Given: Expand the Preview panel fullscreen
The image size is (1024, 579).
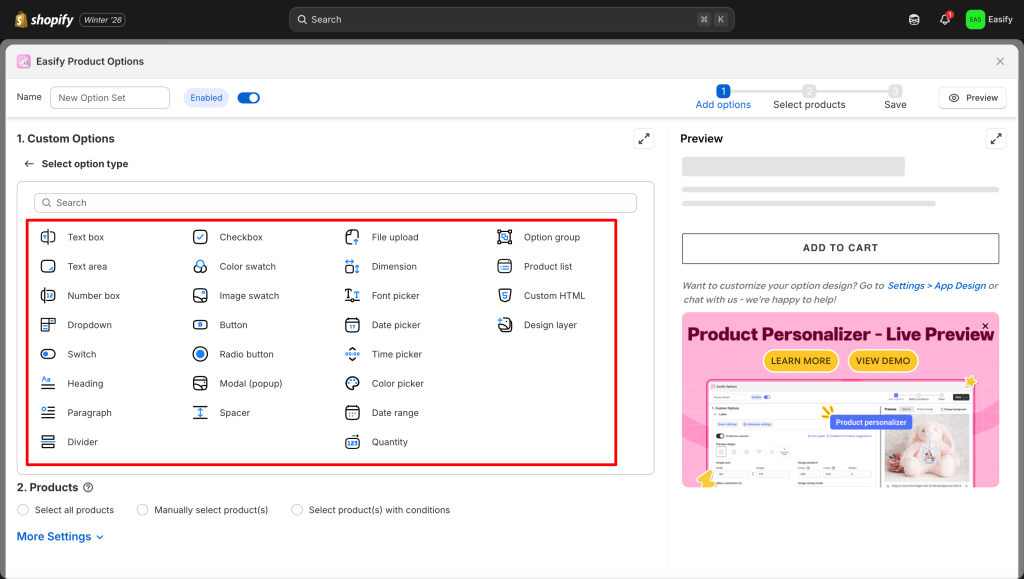Looking at the screenshot, I should (x=996, y=139).
